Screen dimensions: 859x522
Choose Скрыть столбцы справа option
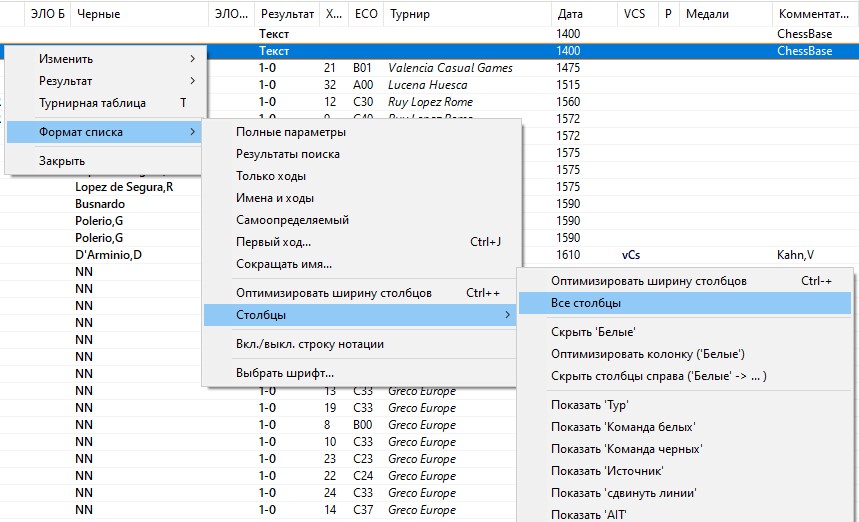(x=685, y=376)
